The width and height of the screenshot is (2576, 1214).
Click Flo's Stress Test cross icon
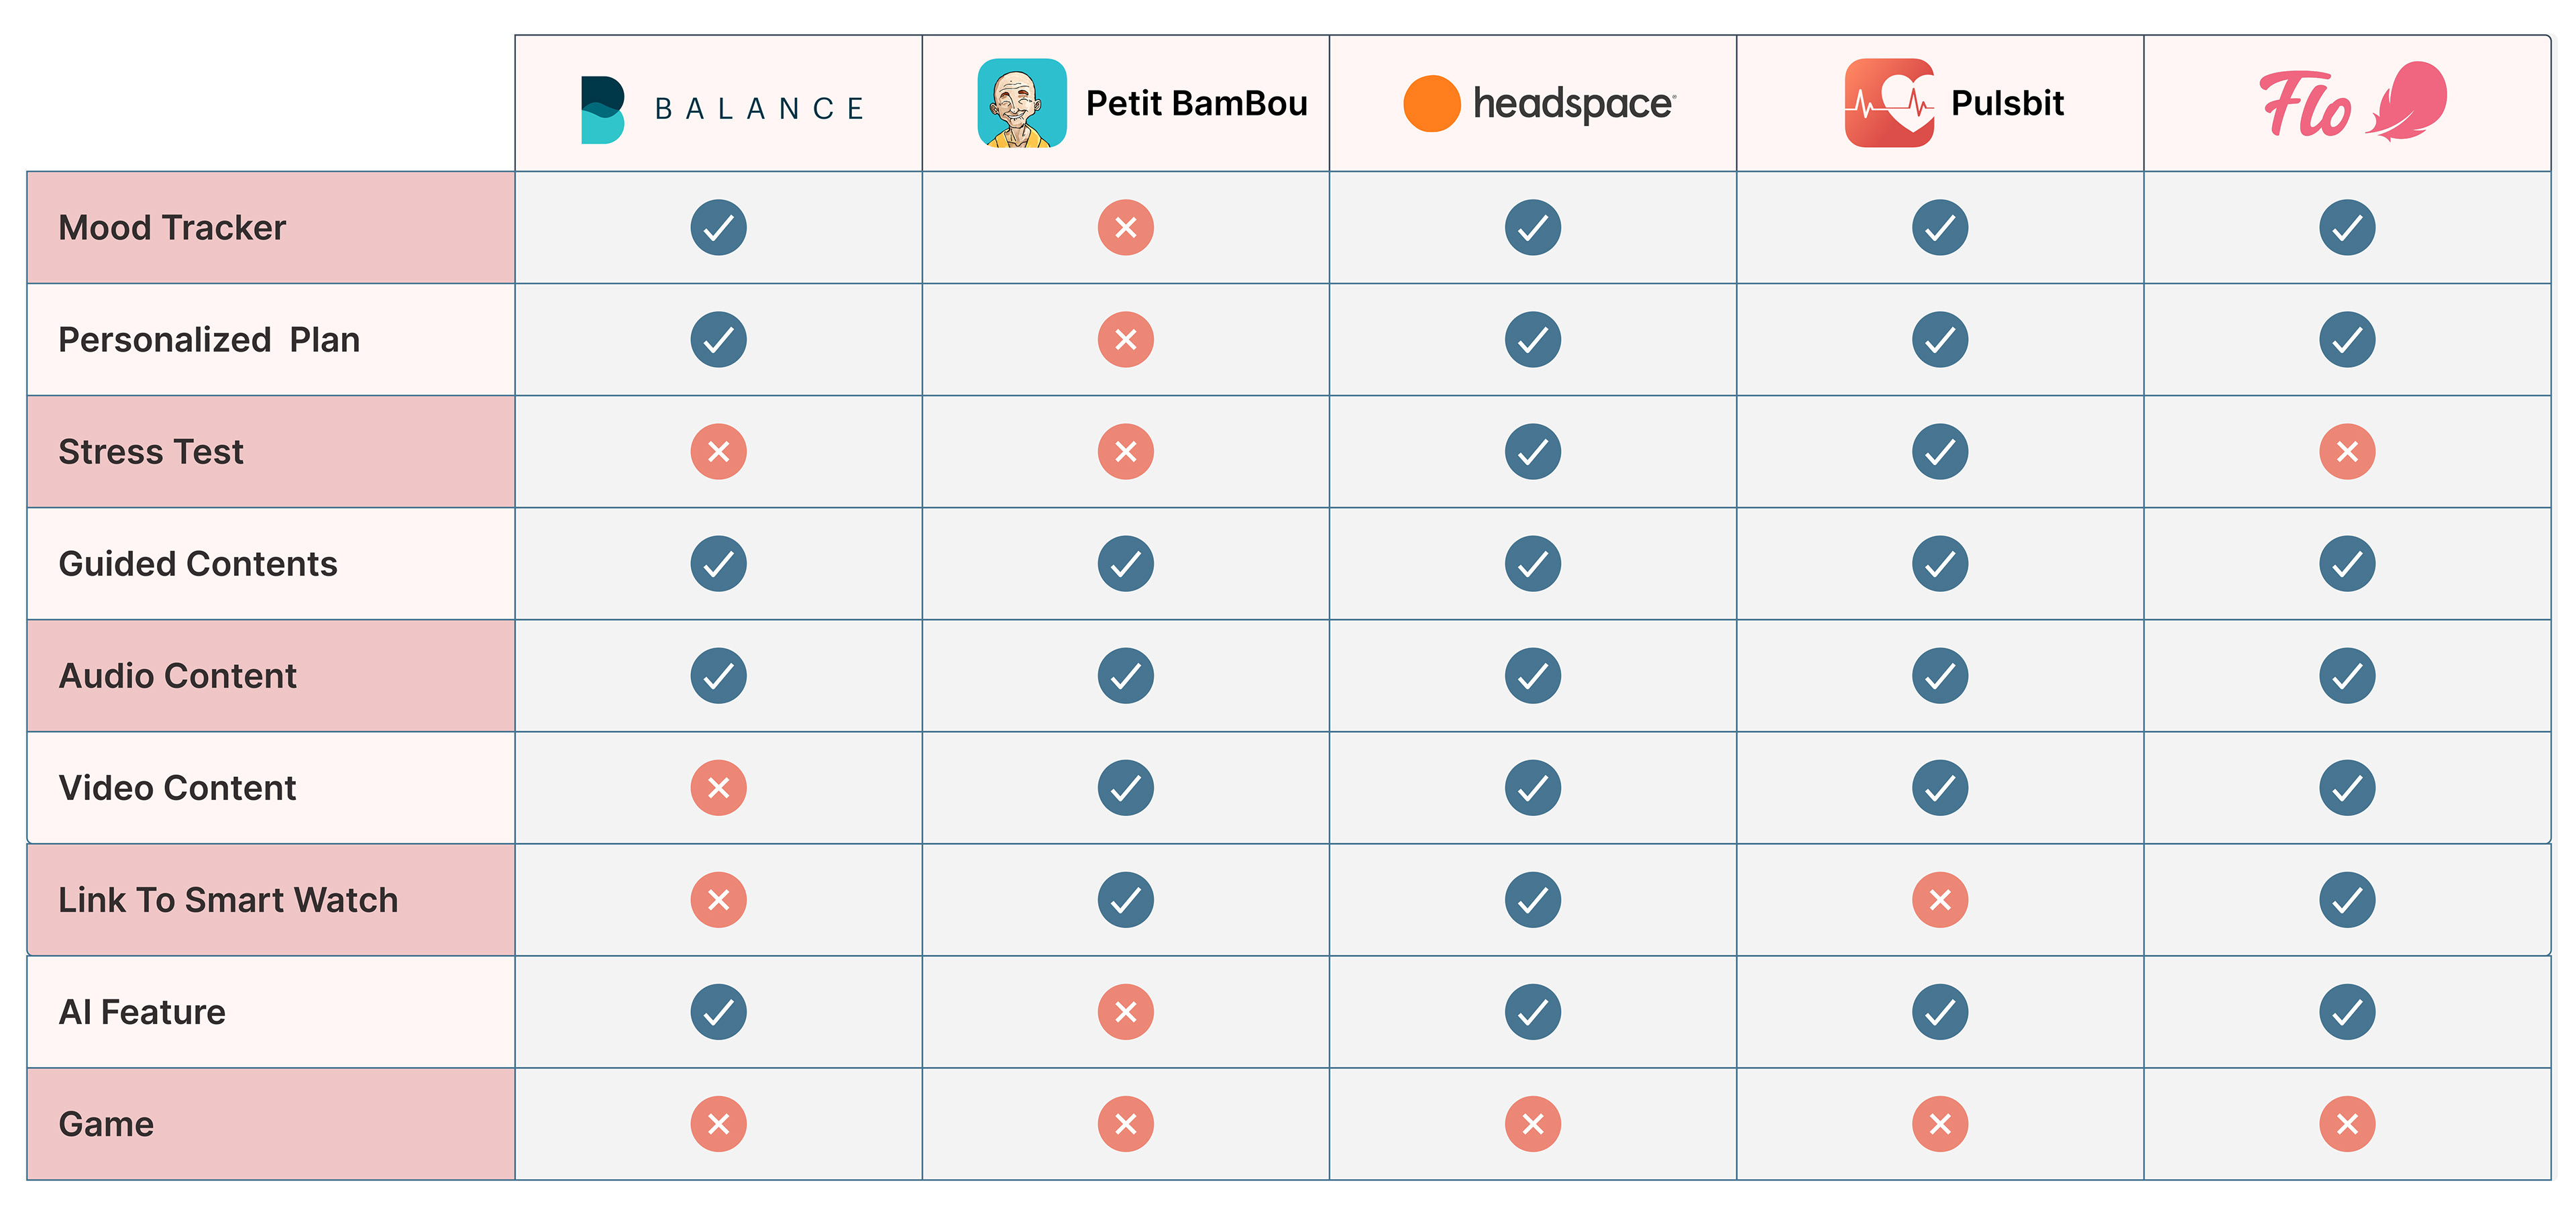2347,452
